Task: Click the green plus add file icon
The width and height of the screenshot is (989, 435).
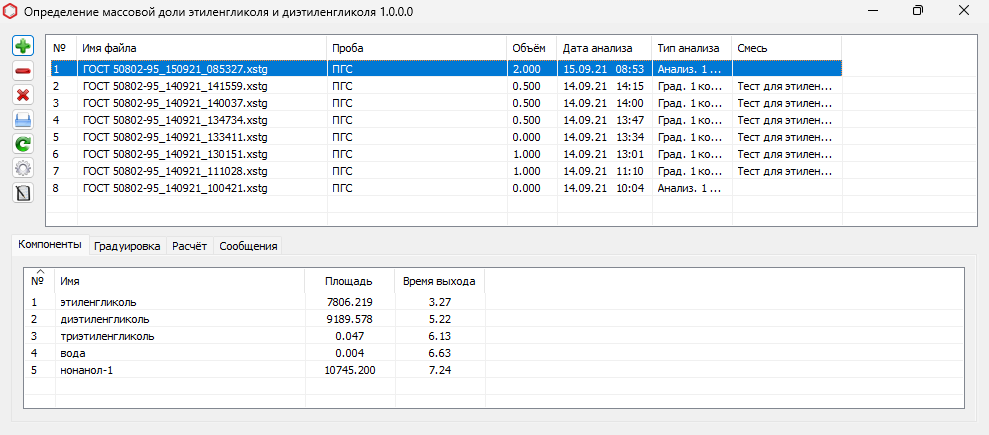Action: coord(23,47)
